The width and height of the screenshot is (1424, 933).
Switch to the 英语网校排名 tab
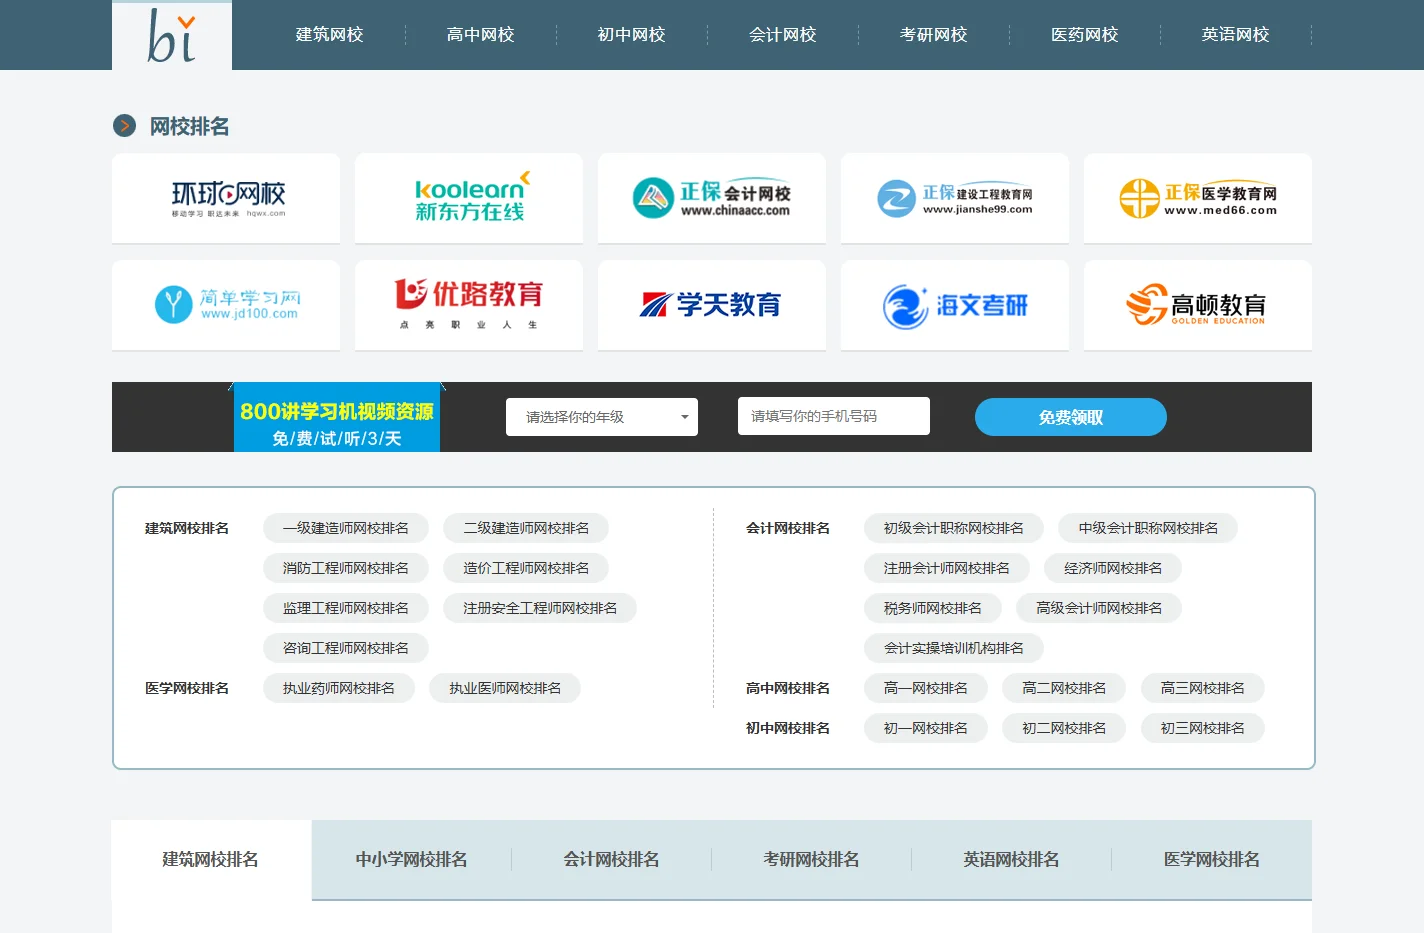(x=1011, y=860)
